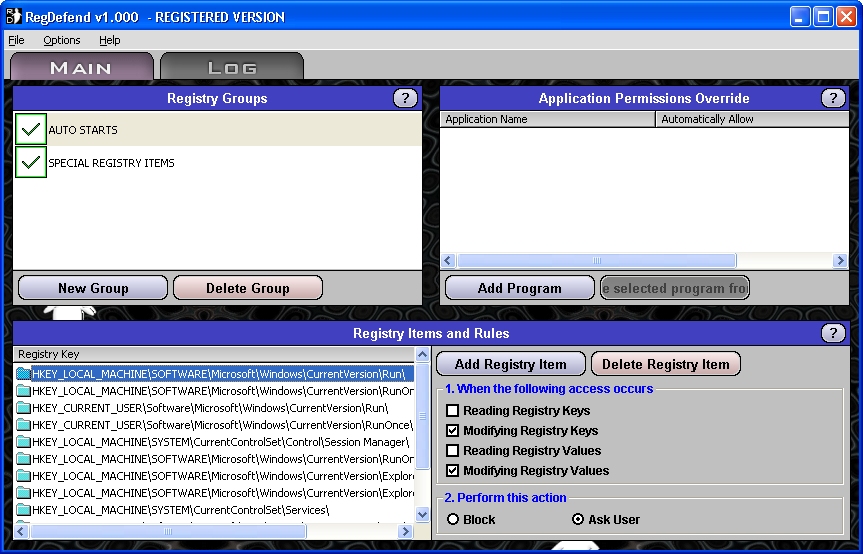This screenshot has height=554, width=863.
Task: Select the Block action radio button
Action: point(453,519)
